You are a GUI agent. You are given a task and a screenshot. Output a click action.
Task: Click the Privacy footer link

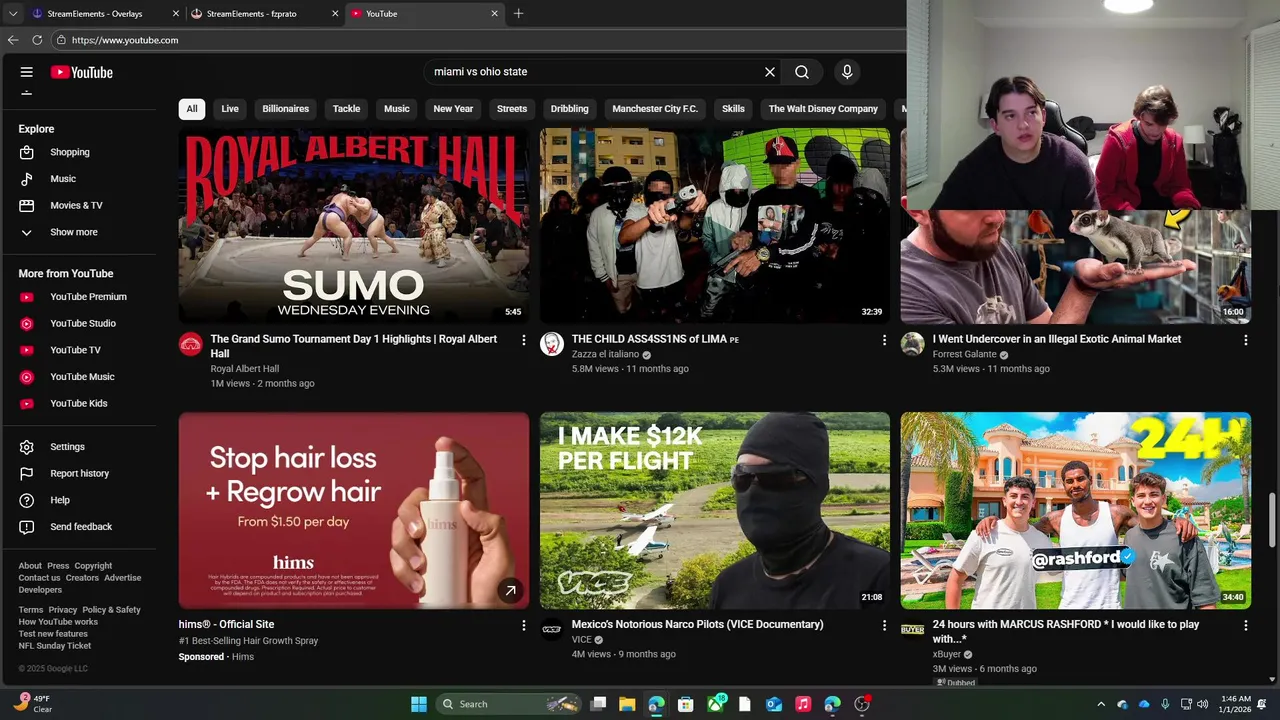click(x=63, y=610)
